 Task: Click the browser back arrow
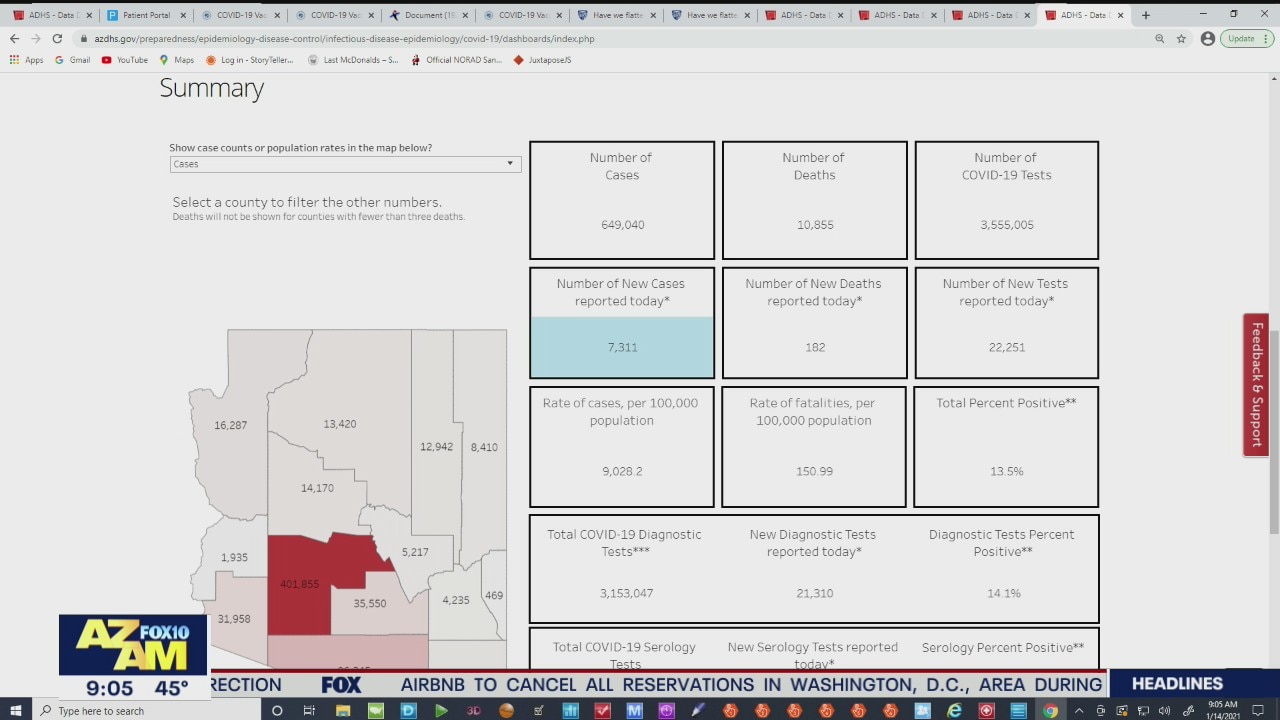pyautogui.click(x=14, y=38)
